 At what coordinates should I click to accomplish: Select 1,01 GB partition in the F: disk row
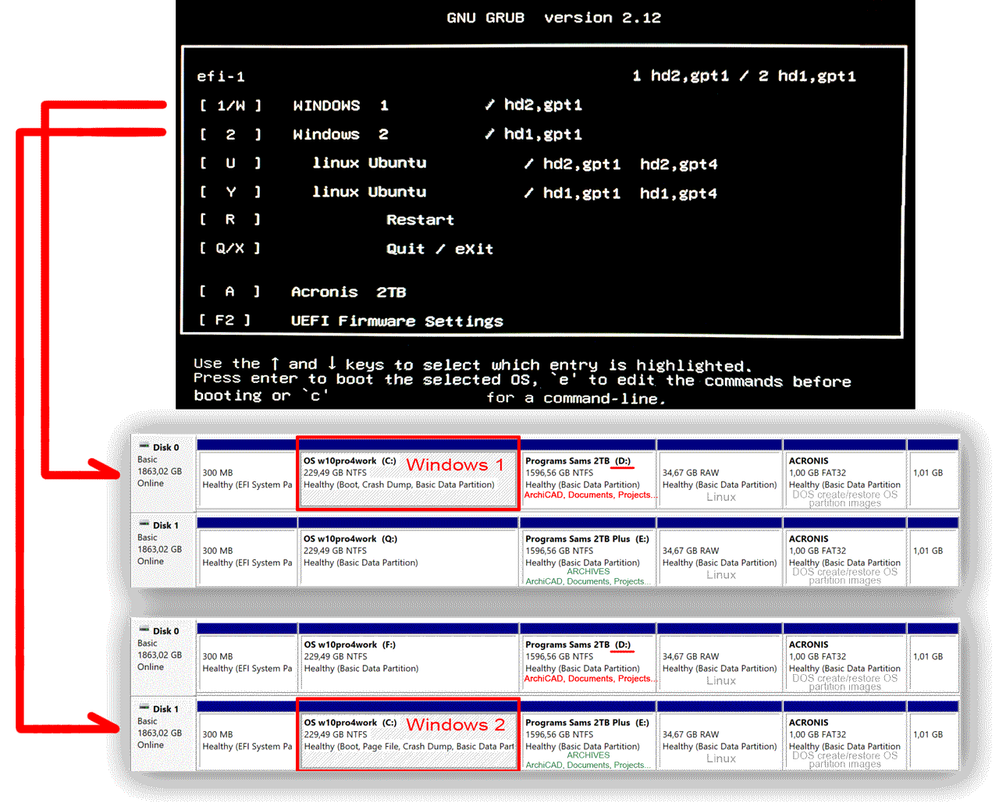click(933, 657)
